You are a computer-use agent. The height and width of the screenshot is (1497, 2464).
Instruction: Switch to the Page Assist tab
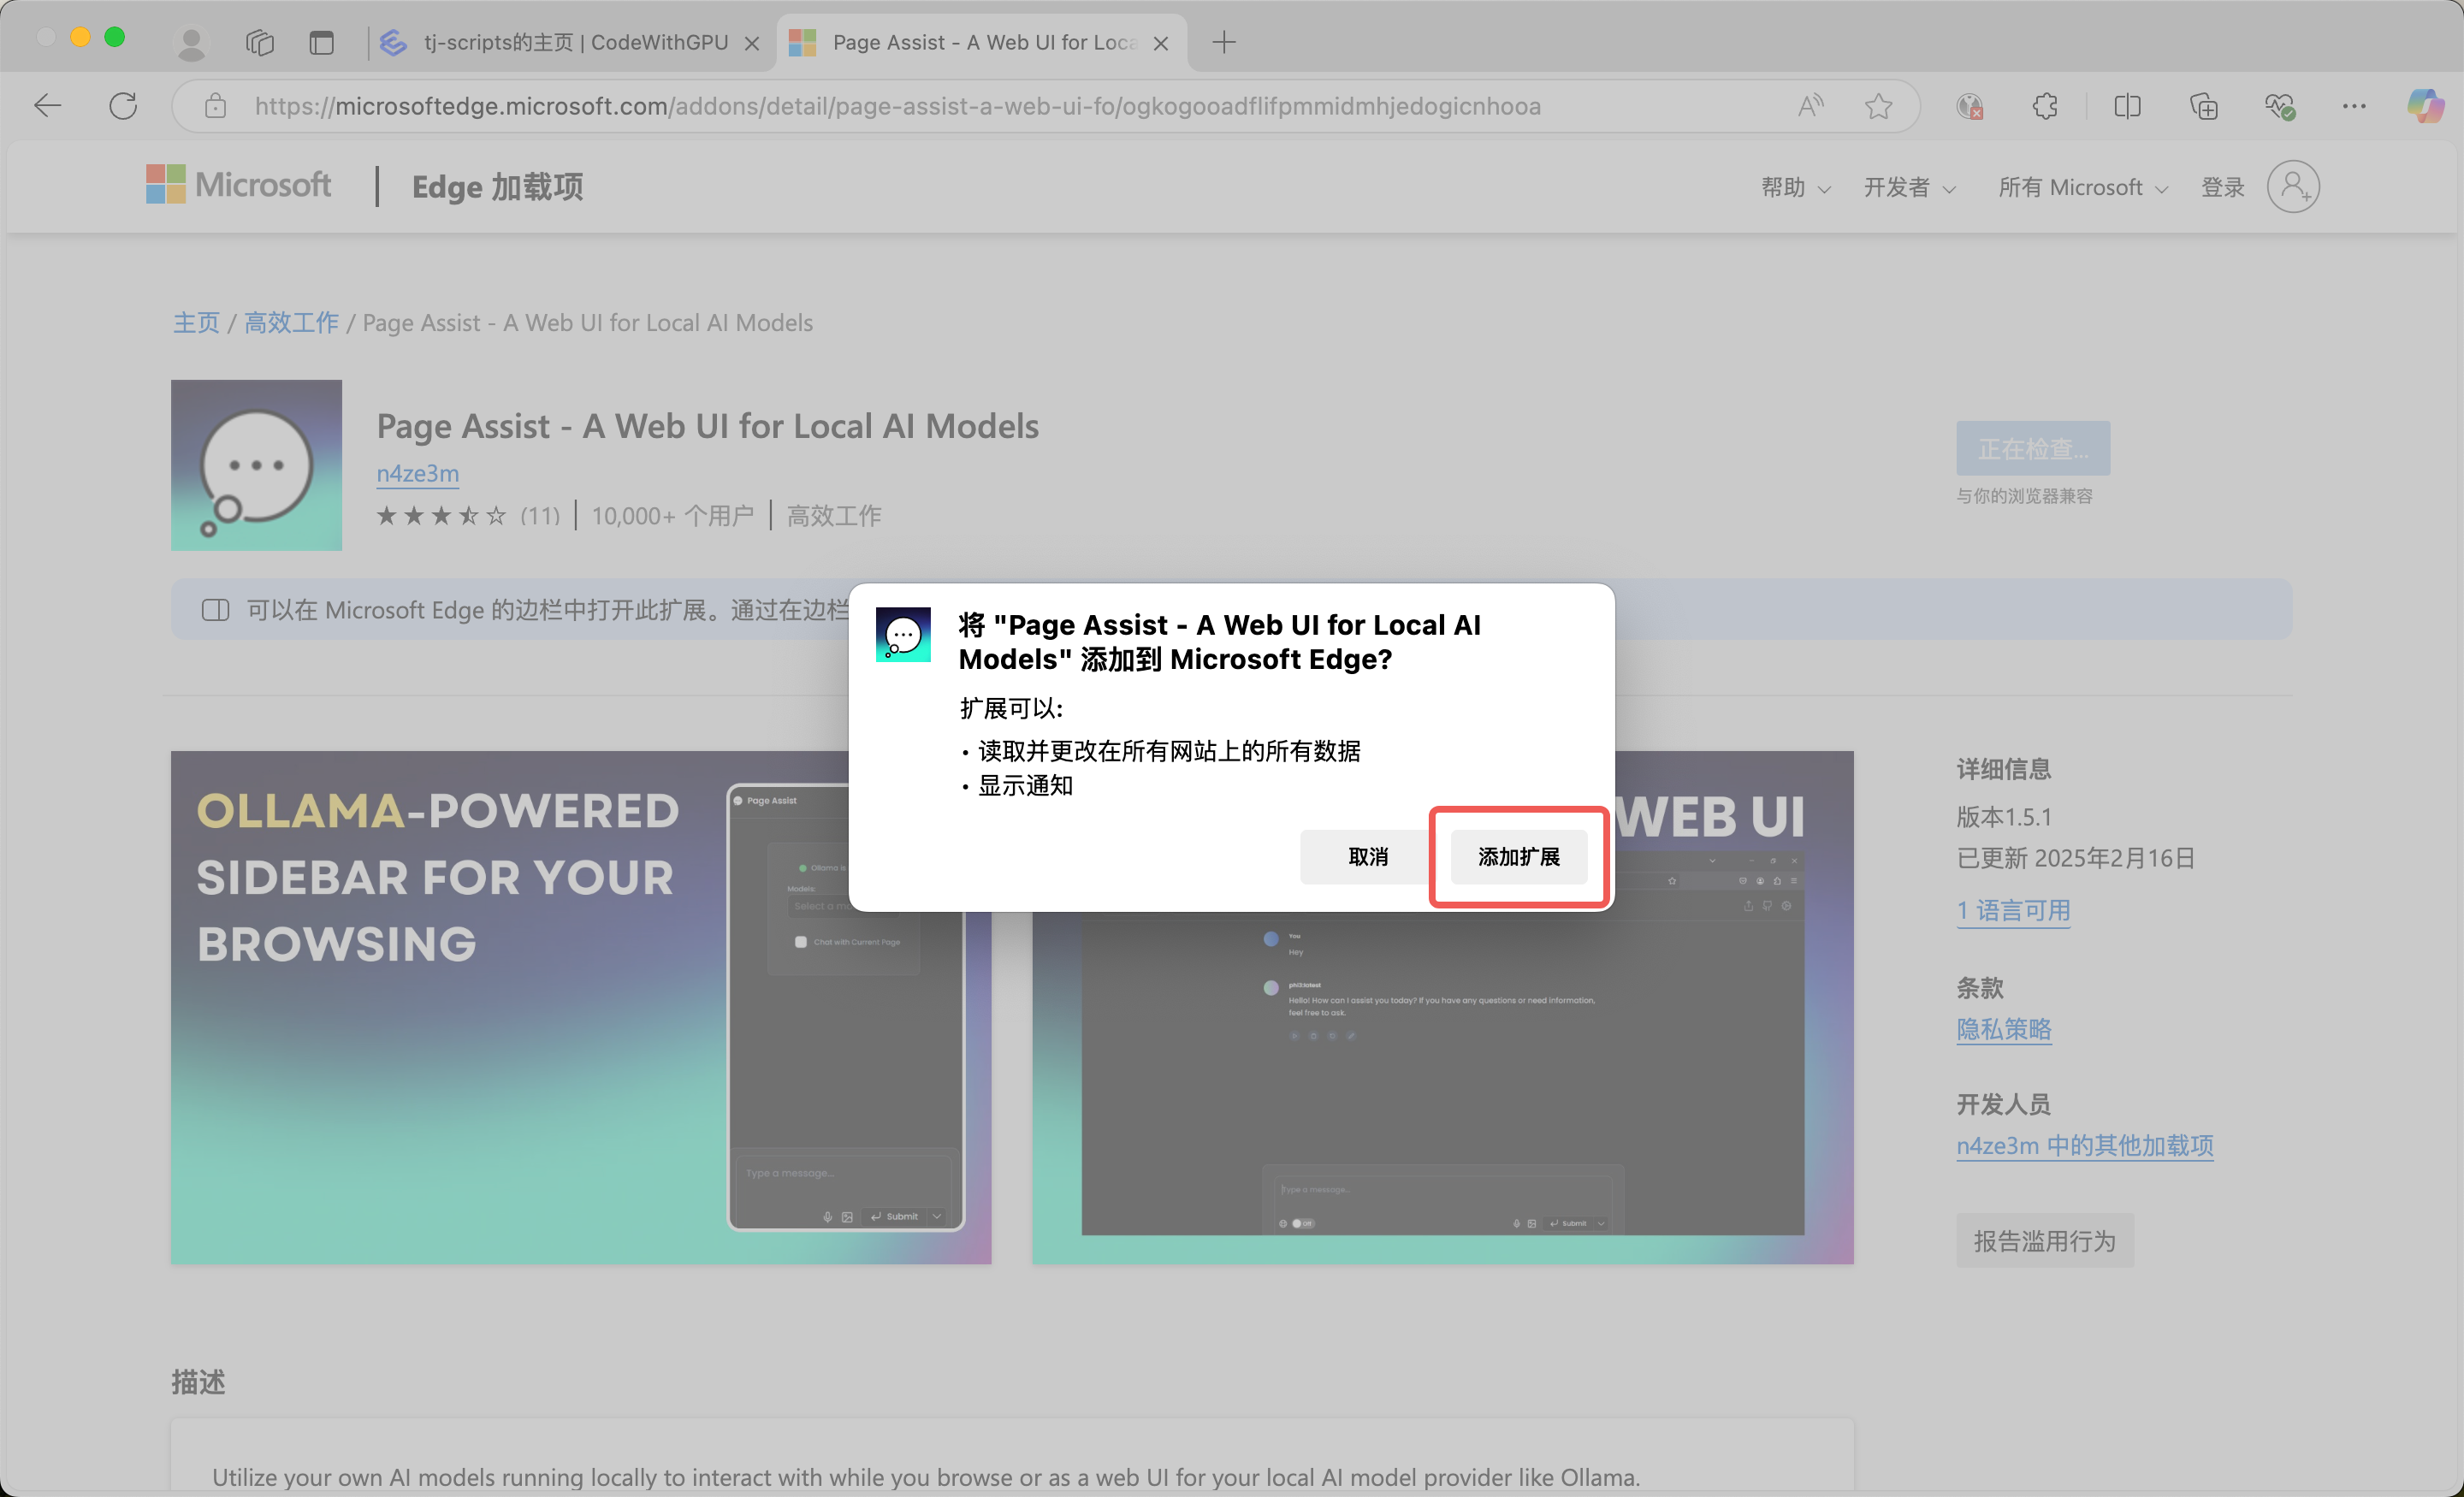pyautogui.click(x=982, y=42)
